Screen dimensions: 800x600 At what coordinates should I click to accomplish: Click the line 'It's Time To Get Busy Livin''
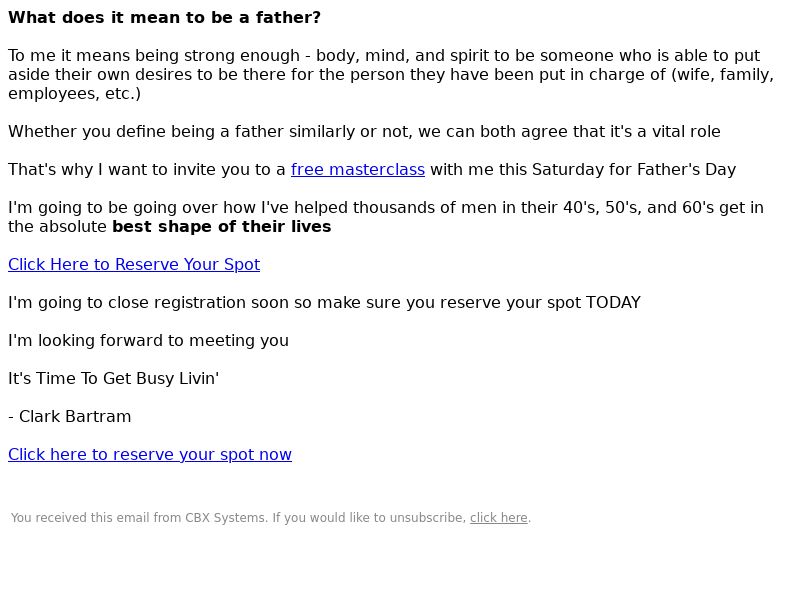click(x=113, y=379)
